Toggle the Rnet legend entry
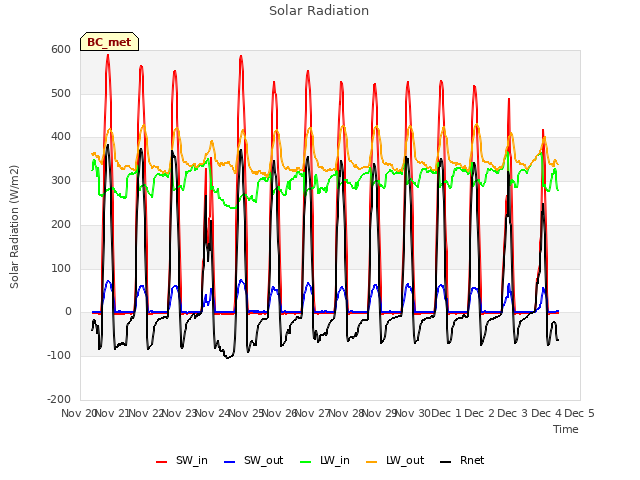 (x=462, y=461)
